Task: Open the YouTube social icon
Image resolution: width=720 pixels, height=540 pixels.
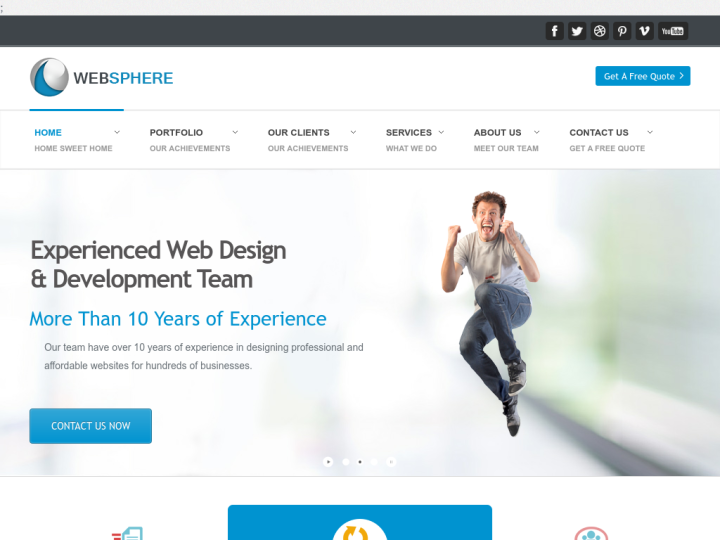Action: (673, 31)
